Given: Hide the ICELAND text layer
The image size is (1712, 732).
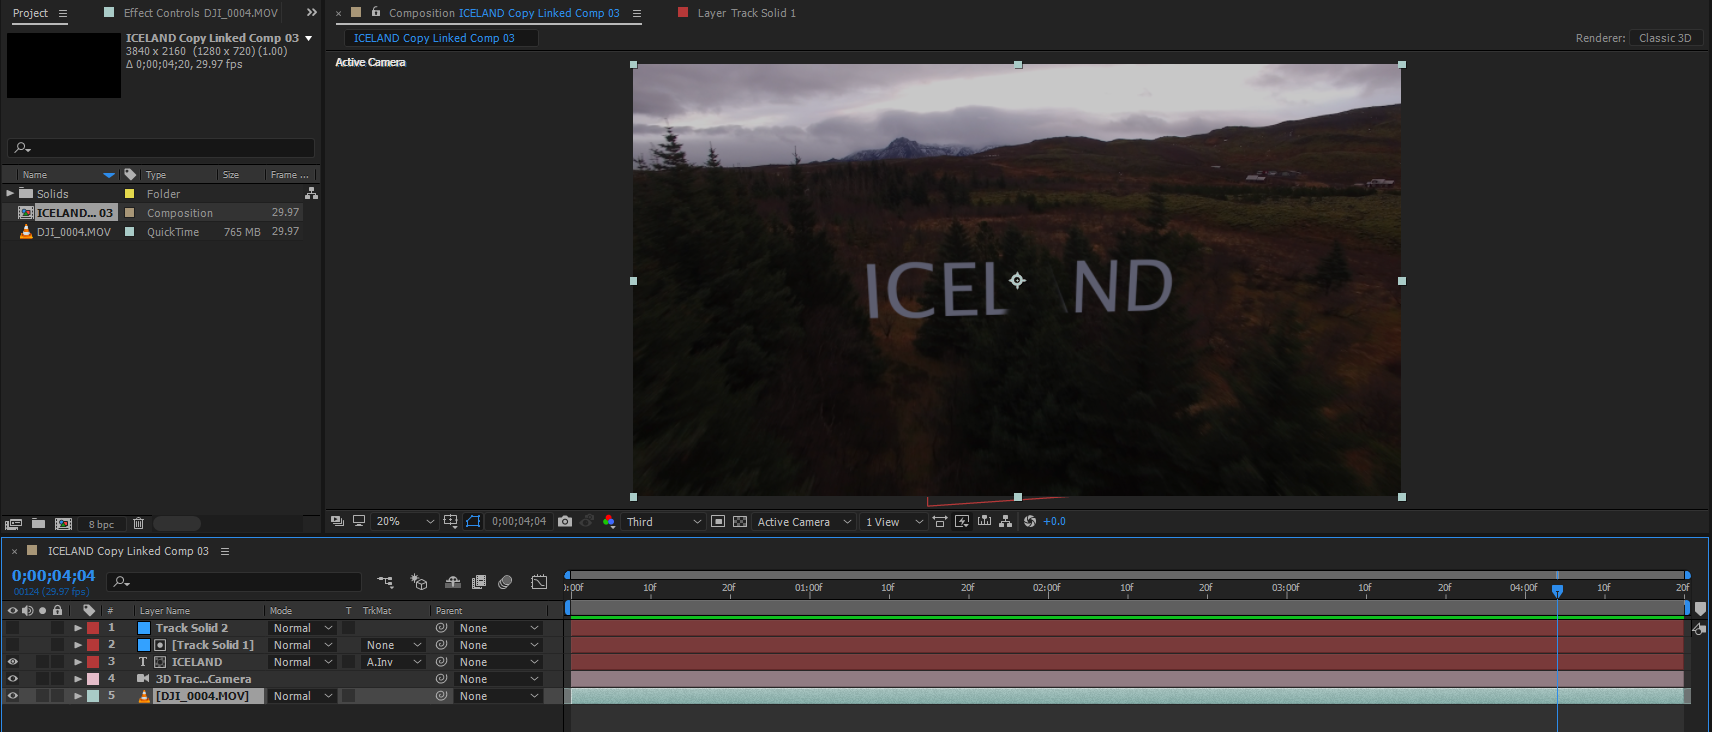Looking at the screenshot, I should tap(13, 662).
